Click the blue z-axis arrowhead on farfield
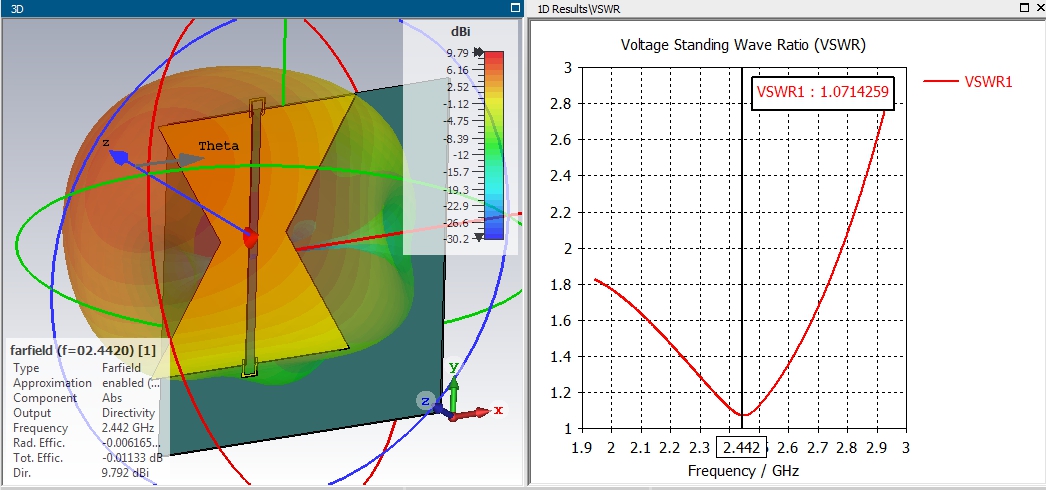 coord(118,157)
